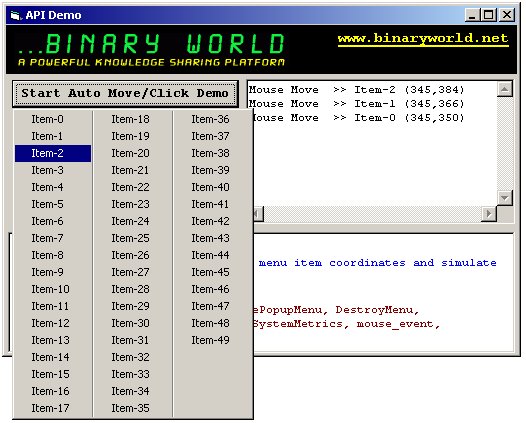The width and height of the screenshot is (526, 423).
Task: Select Item-6 menu entry
Action: click(53, 221)
